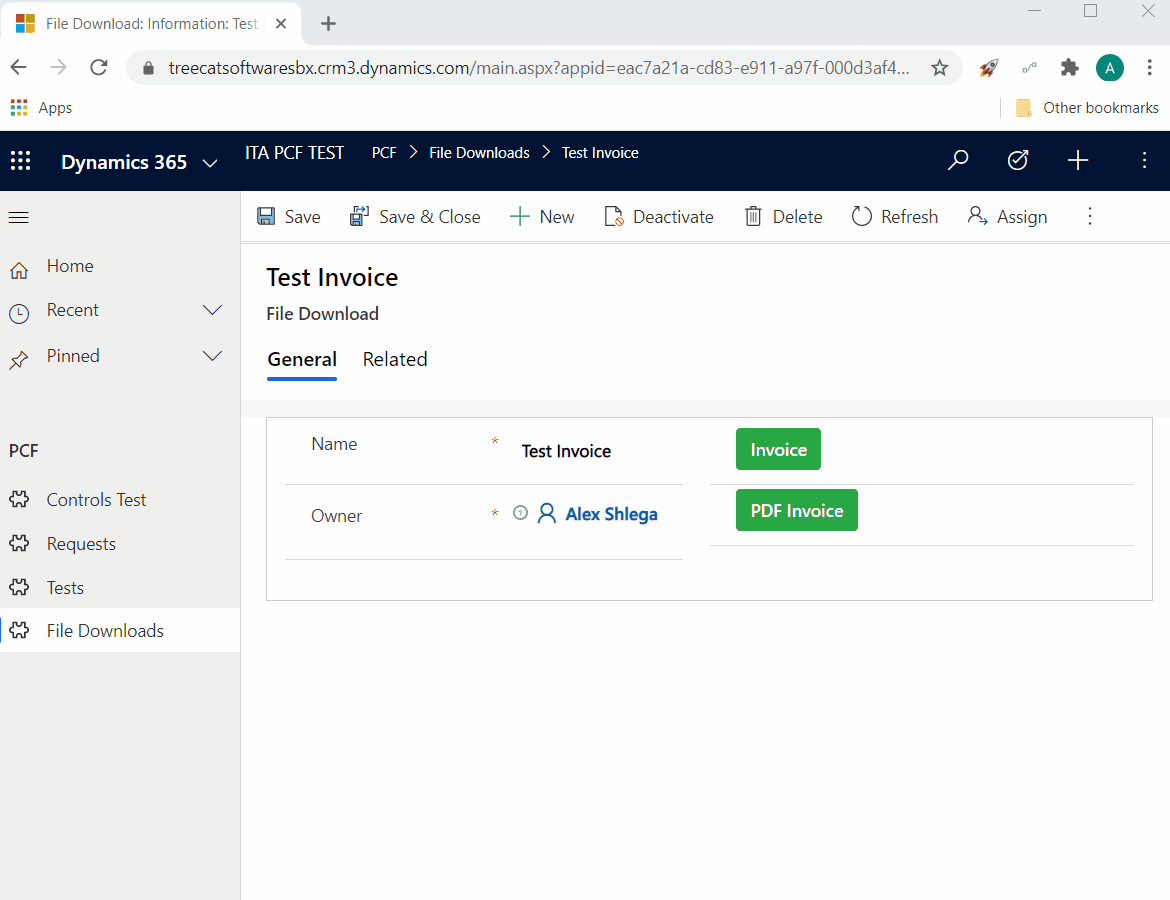Open Other bookmarks folder
The image size is (1170, 900).
click(x=1087, y=107)
